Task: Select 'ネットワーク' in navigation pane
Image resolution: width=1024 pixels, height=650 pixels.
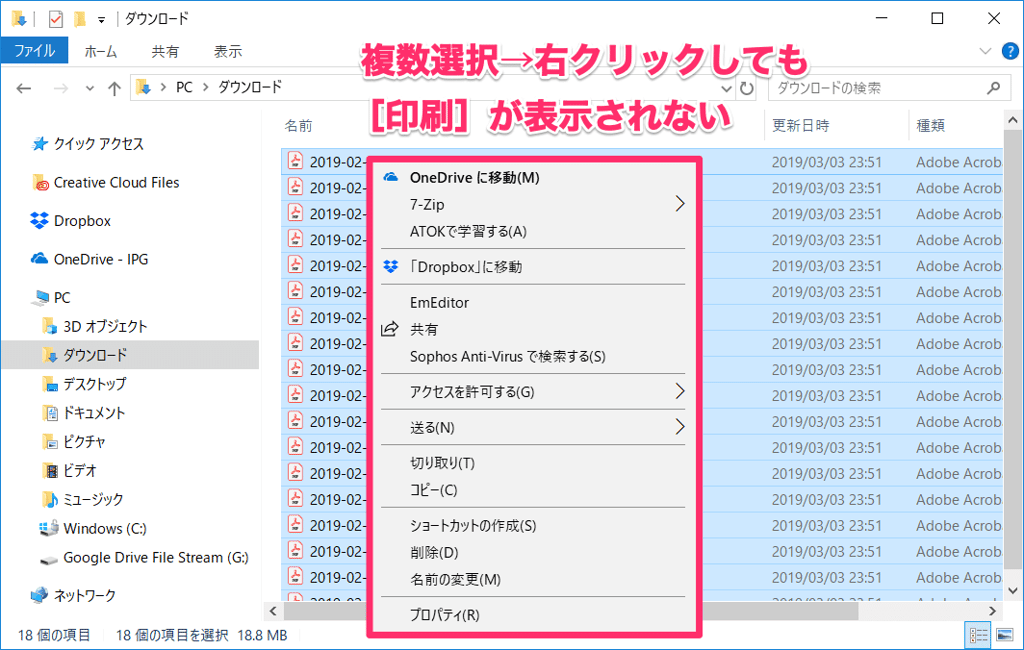Action: tap(84, 596)
